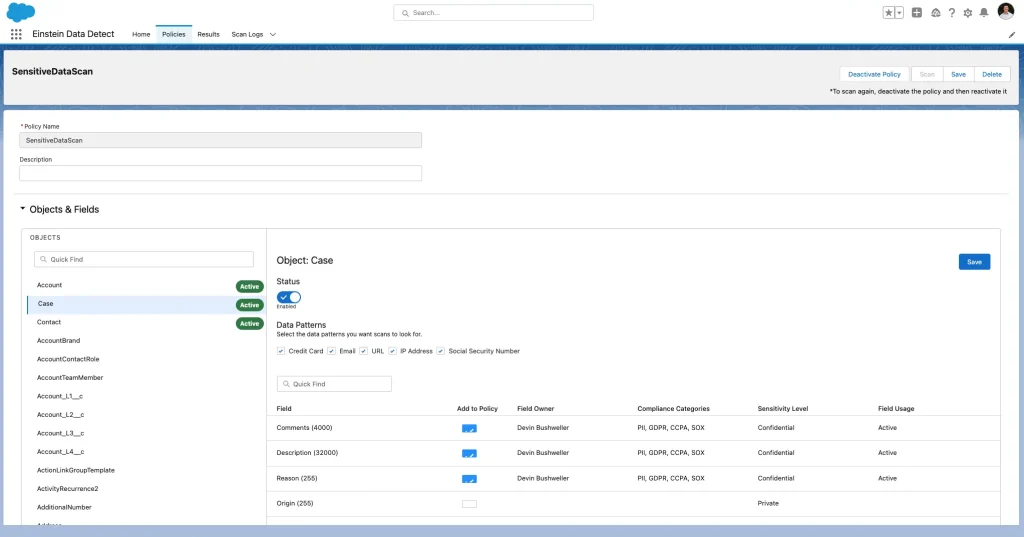
Task: Open the favorites list dropdown arrow
Action: (x=899, y=12)
